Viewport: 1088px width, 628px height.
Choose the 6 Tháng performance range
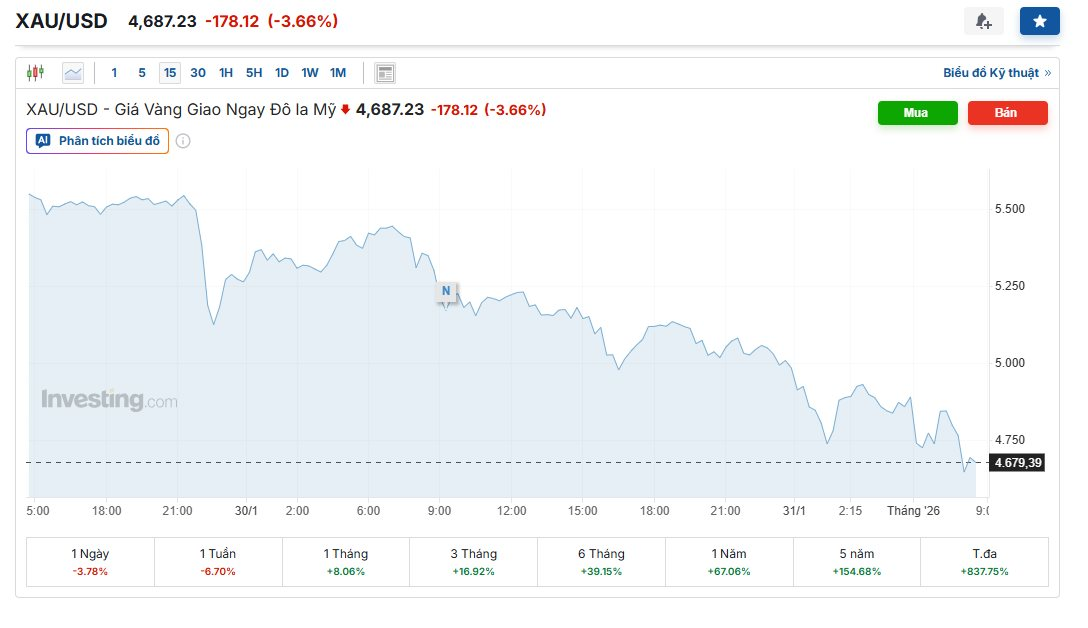pos(600,561)
